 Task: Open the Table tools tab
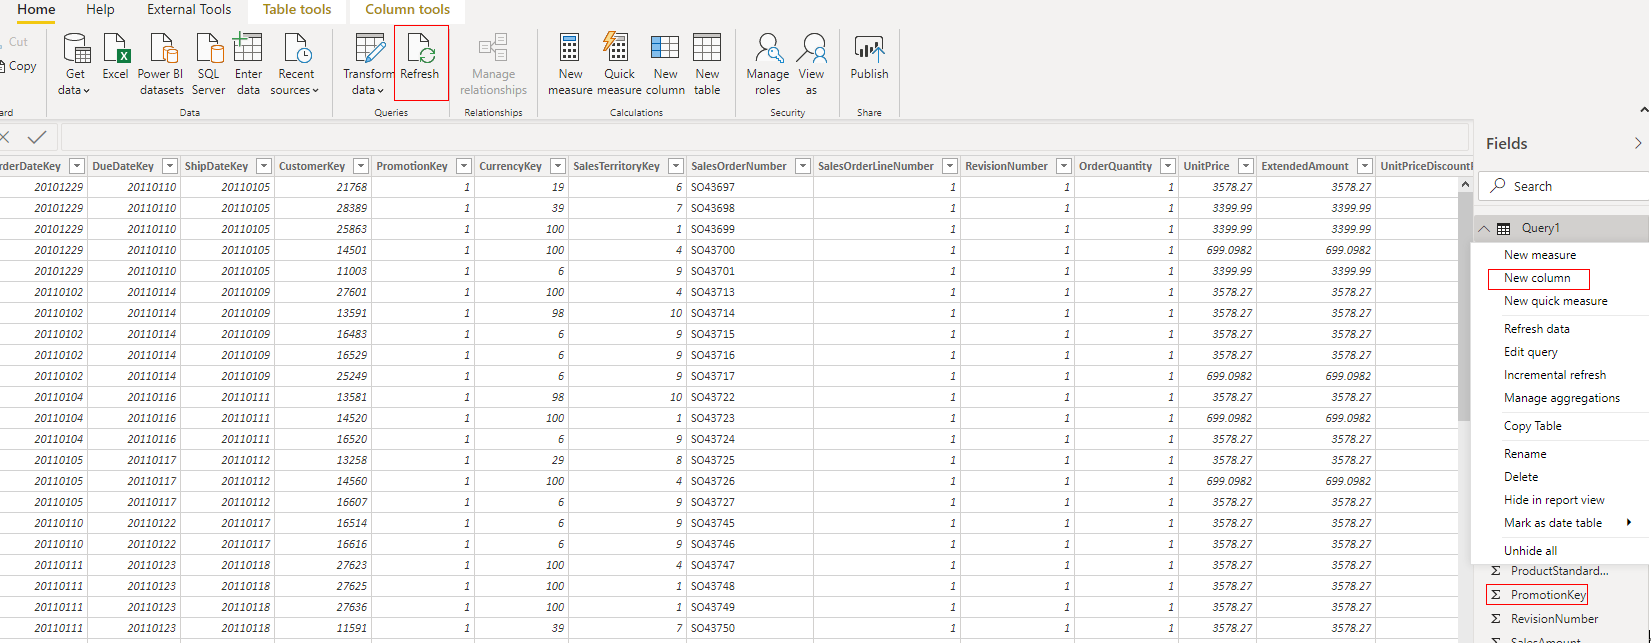click(x=297, y=9)
